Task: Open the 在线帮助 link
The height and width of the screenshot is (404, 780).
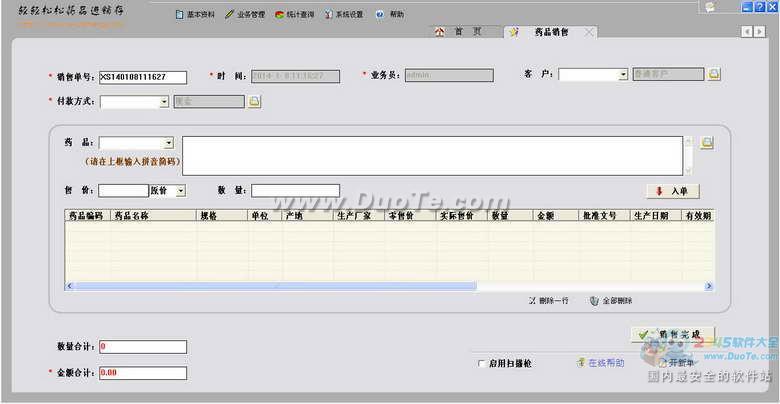Action: click(x=600, y=363)
